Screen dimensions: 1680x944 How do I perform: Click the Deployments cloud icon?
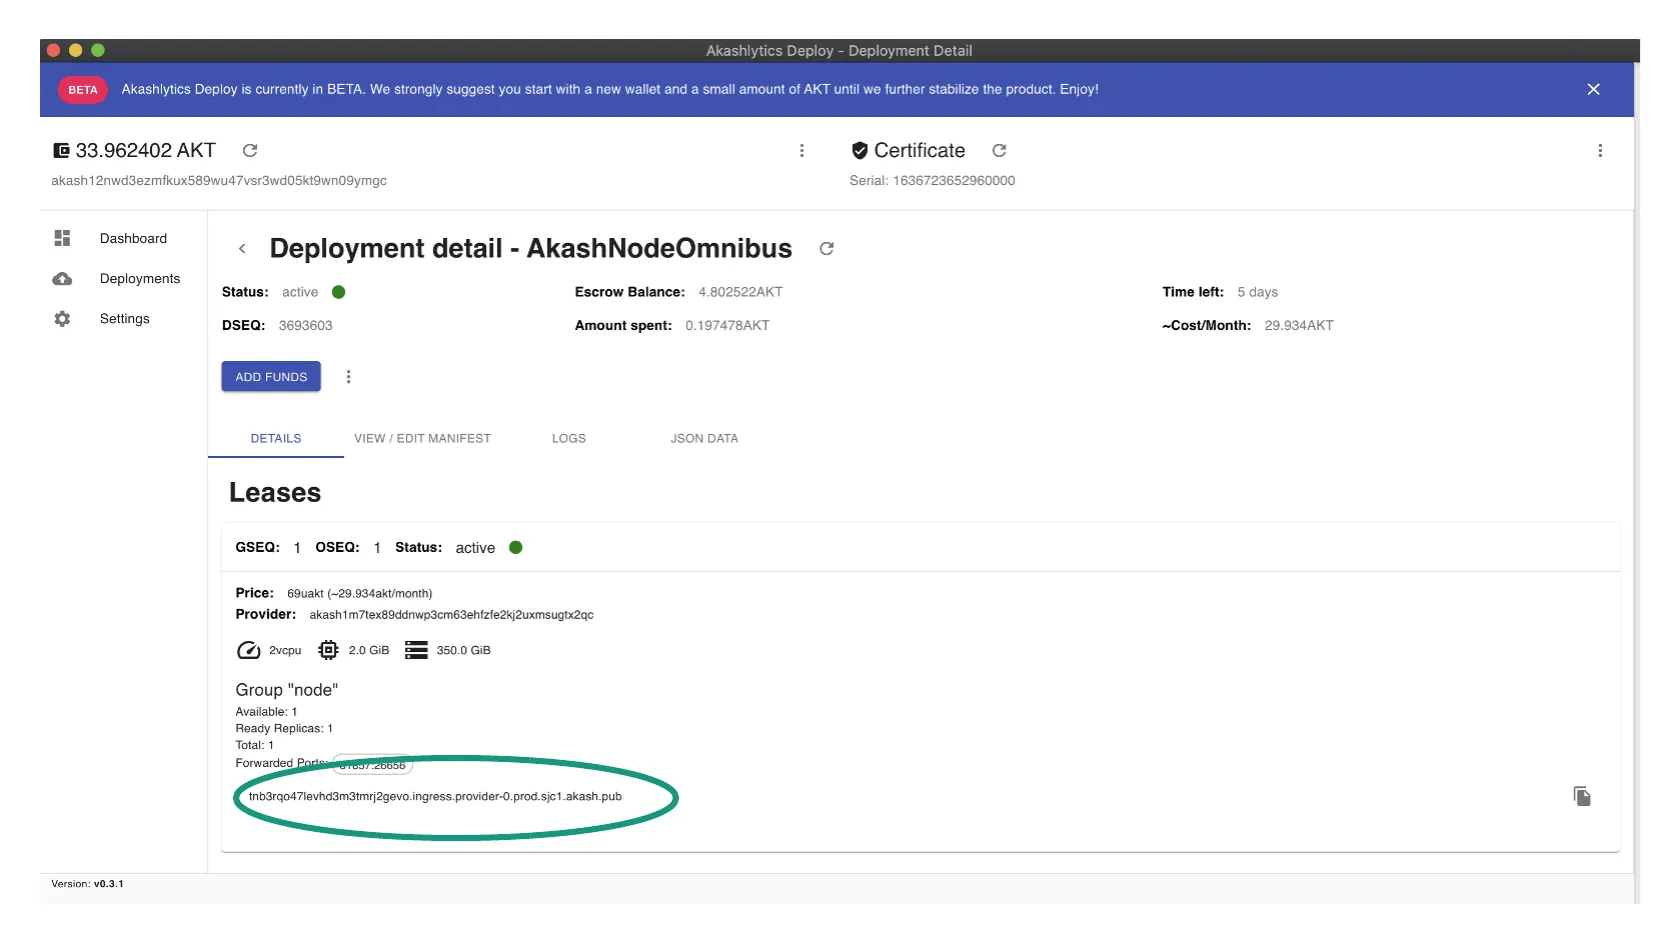pos(62,279)
